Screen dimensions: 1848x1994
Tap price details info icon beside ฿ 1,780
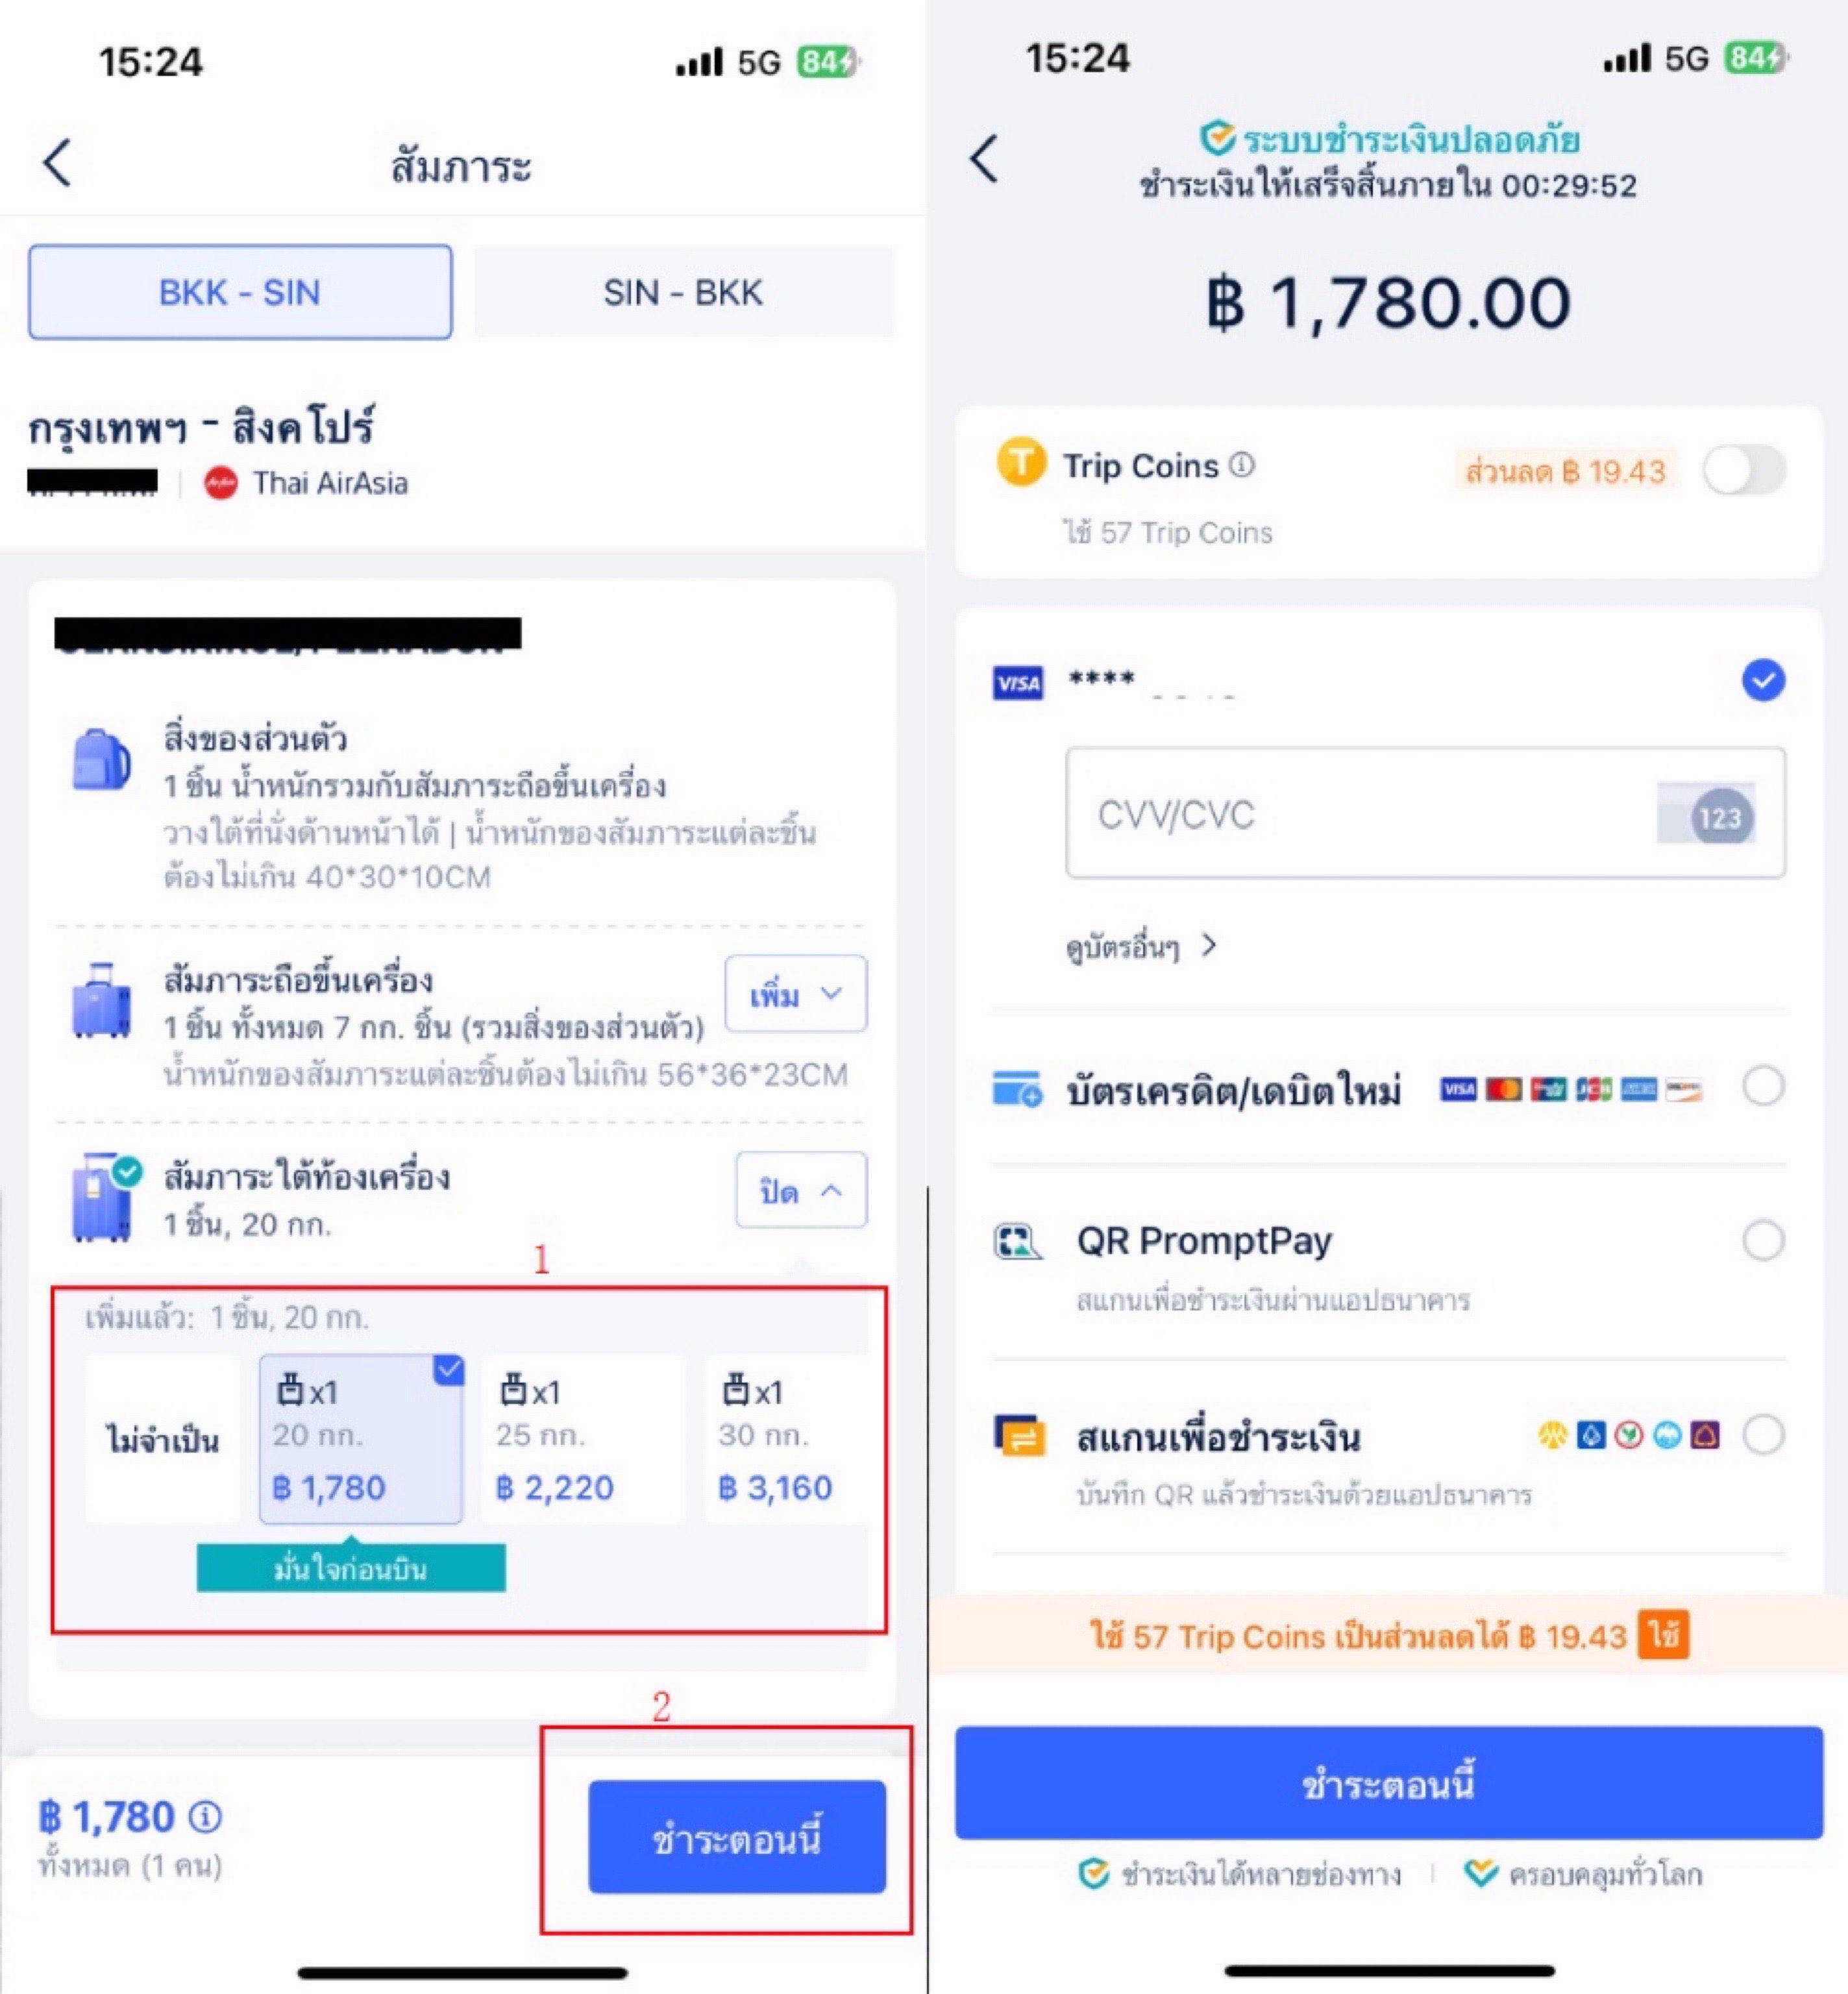(205, 1816)
